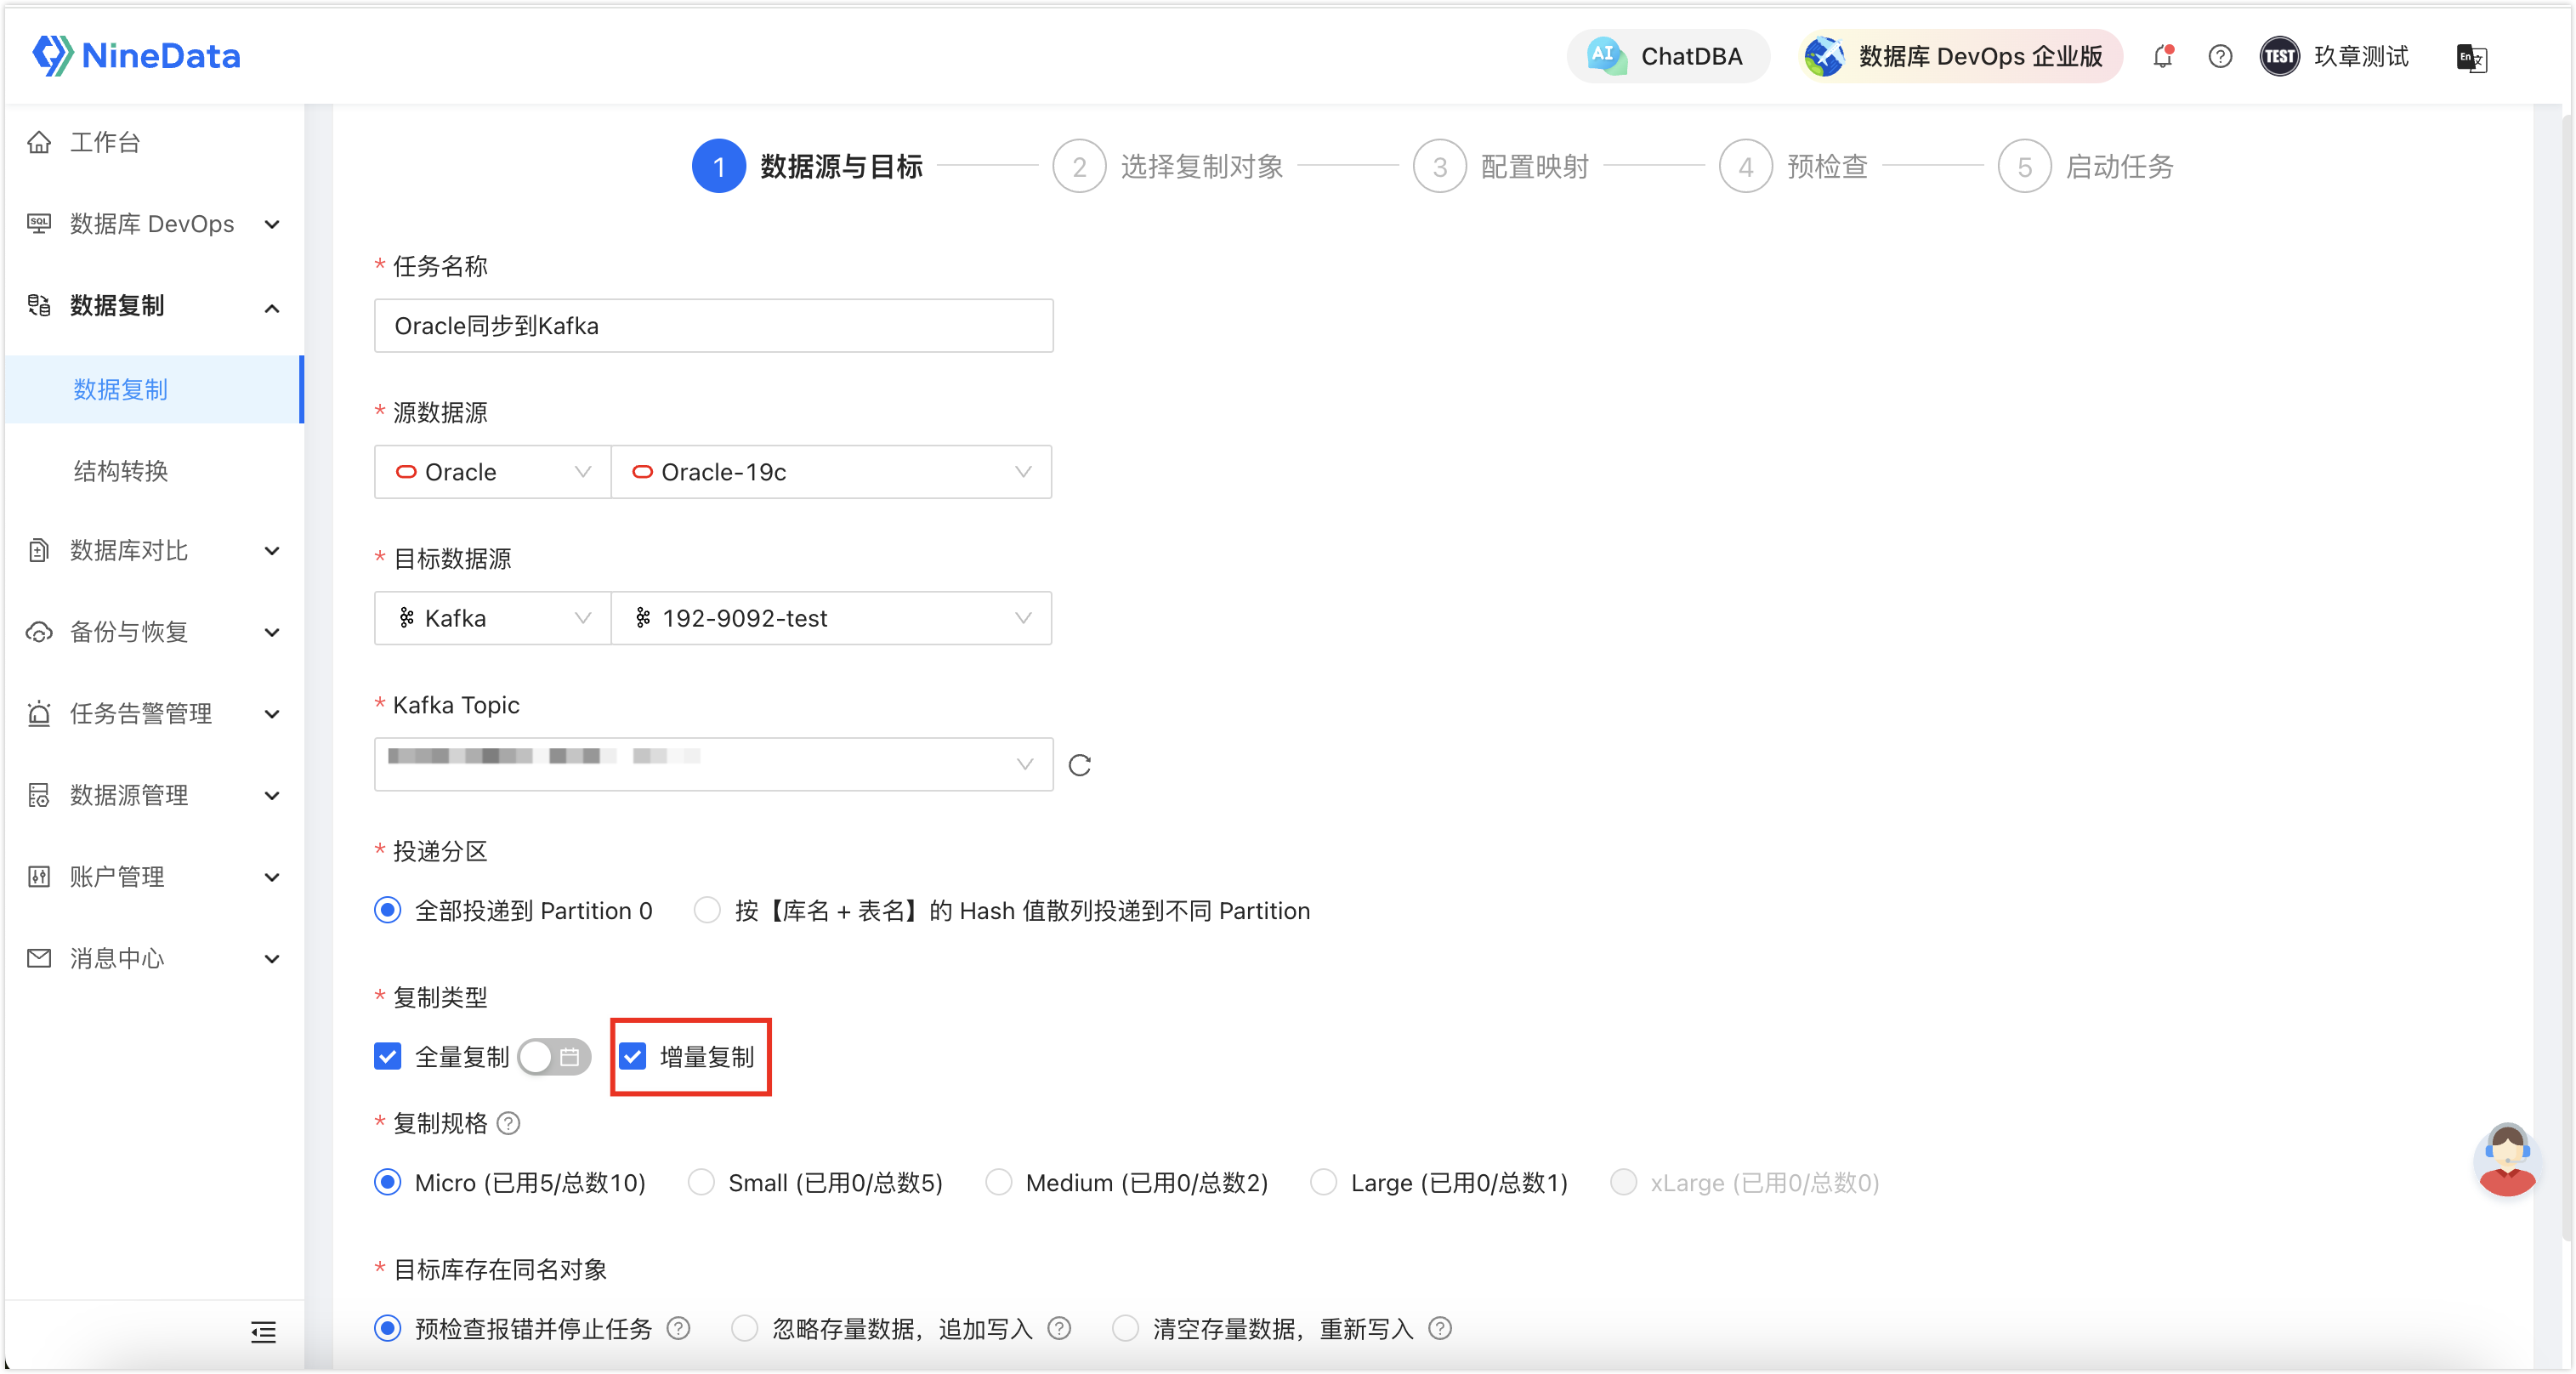This screenshot has height=1374, width=2576.
Task: Click the 数据复制 sidebar section icon
Action: 39,305
